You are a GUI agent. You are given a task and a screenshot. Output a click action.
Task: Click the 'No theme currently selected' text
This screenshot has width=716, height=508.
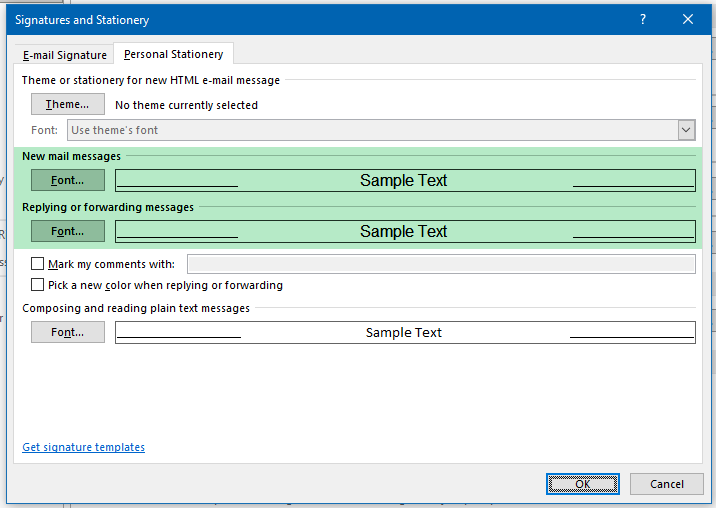(x=186, y=105)
